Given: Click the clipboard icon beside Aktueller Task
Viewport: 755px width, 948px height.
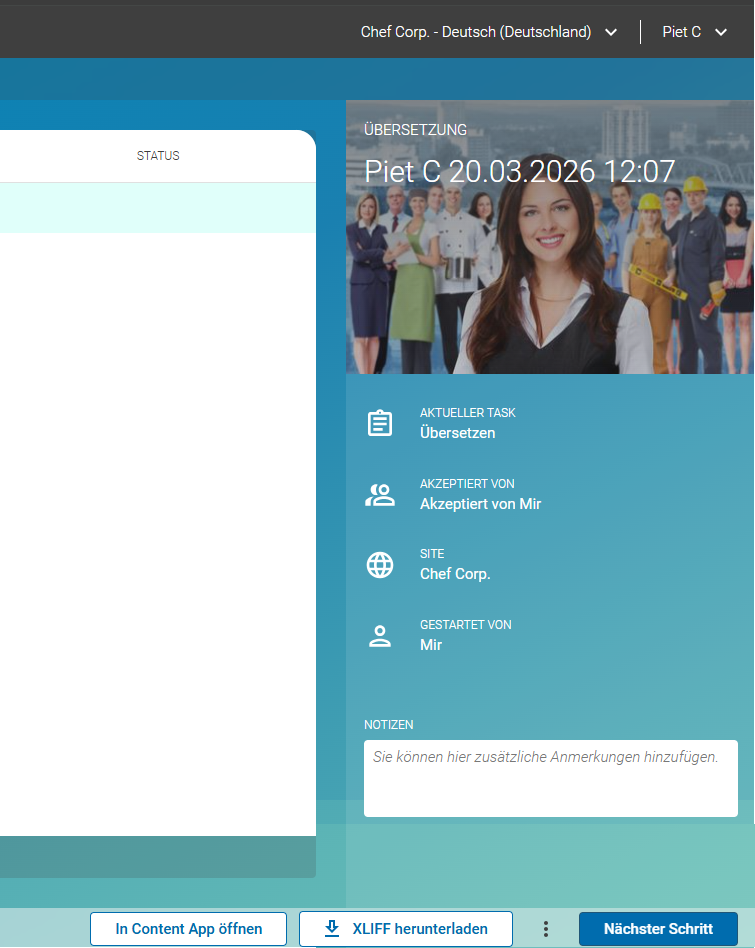Looking at the screenshot, I should click(x=380, y=423).
